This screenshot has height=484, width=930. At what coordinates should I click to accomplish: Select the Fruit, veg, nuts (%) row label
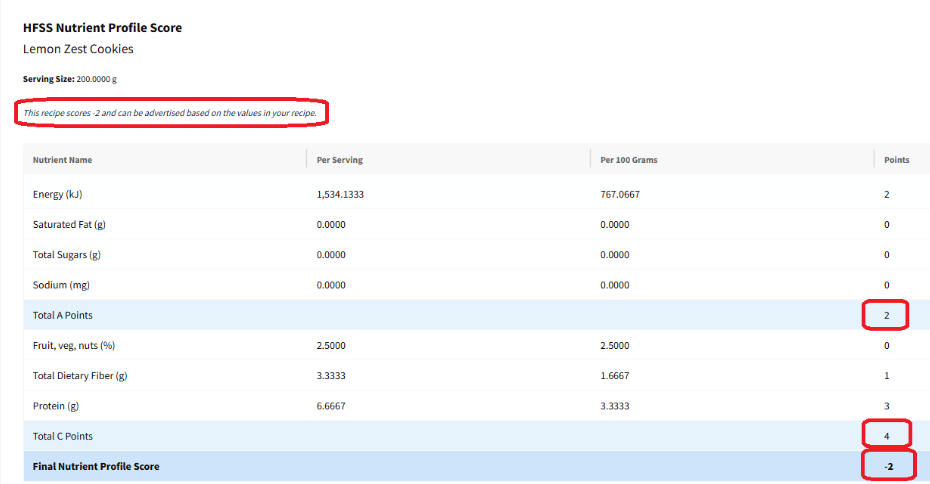pyautogui.click(x=74, y=346)
